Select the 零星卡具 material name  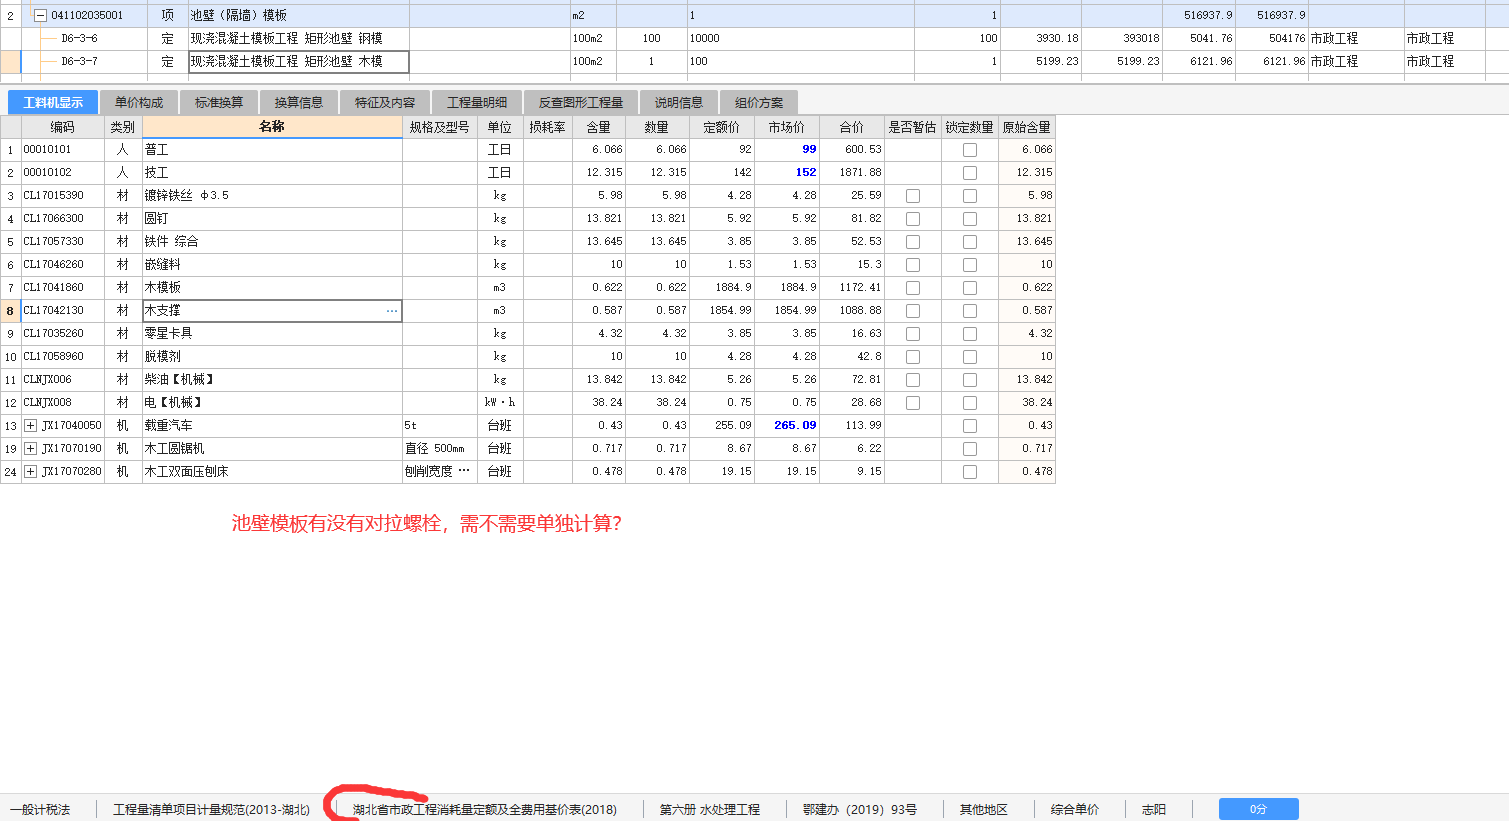click(169, 334)
